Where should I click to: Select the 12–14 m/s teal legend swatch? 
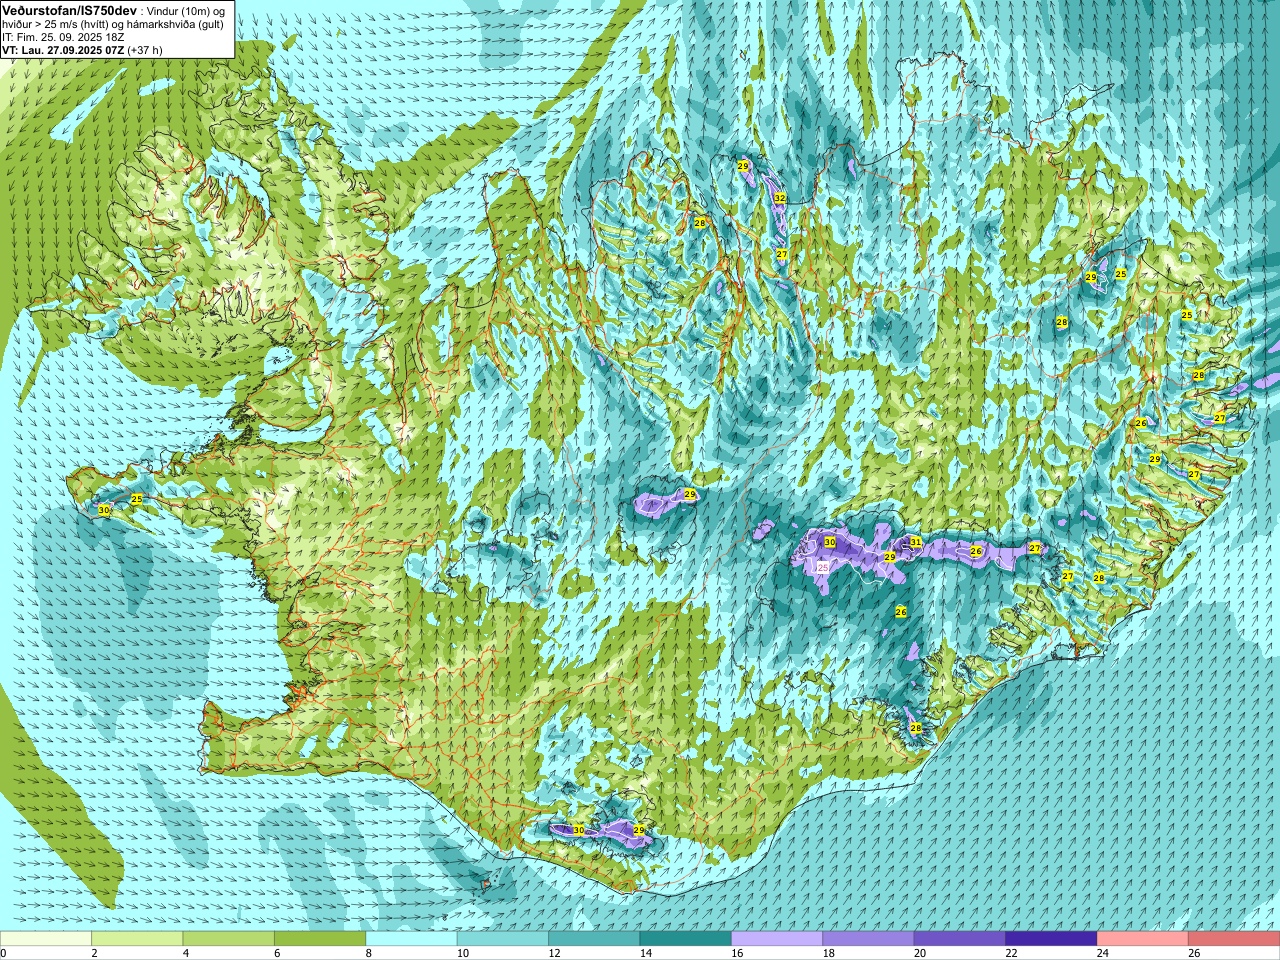pos(594,939)
